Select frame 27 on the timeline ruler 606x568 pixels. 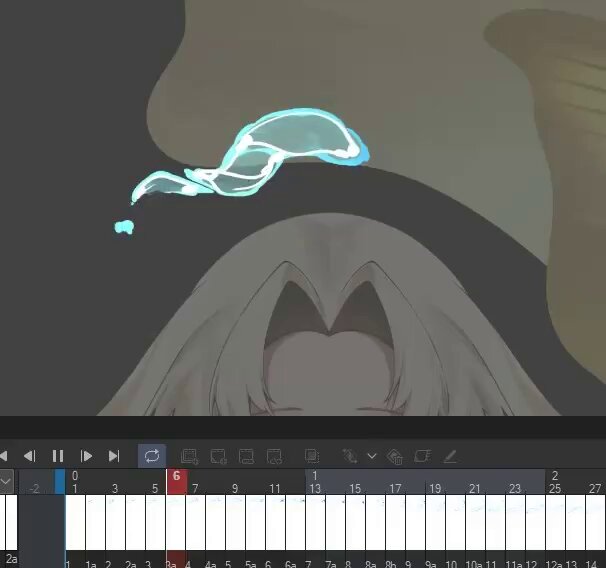pos(595,489)
